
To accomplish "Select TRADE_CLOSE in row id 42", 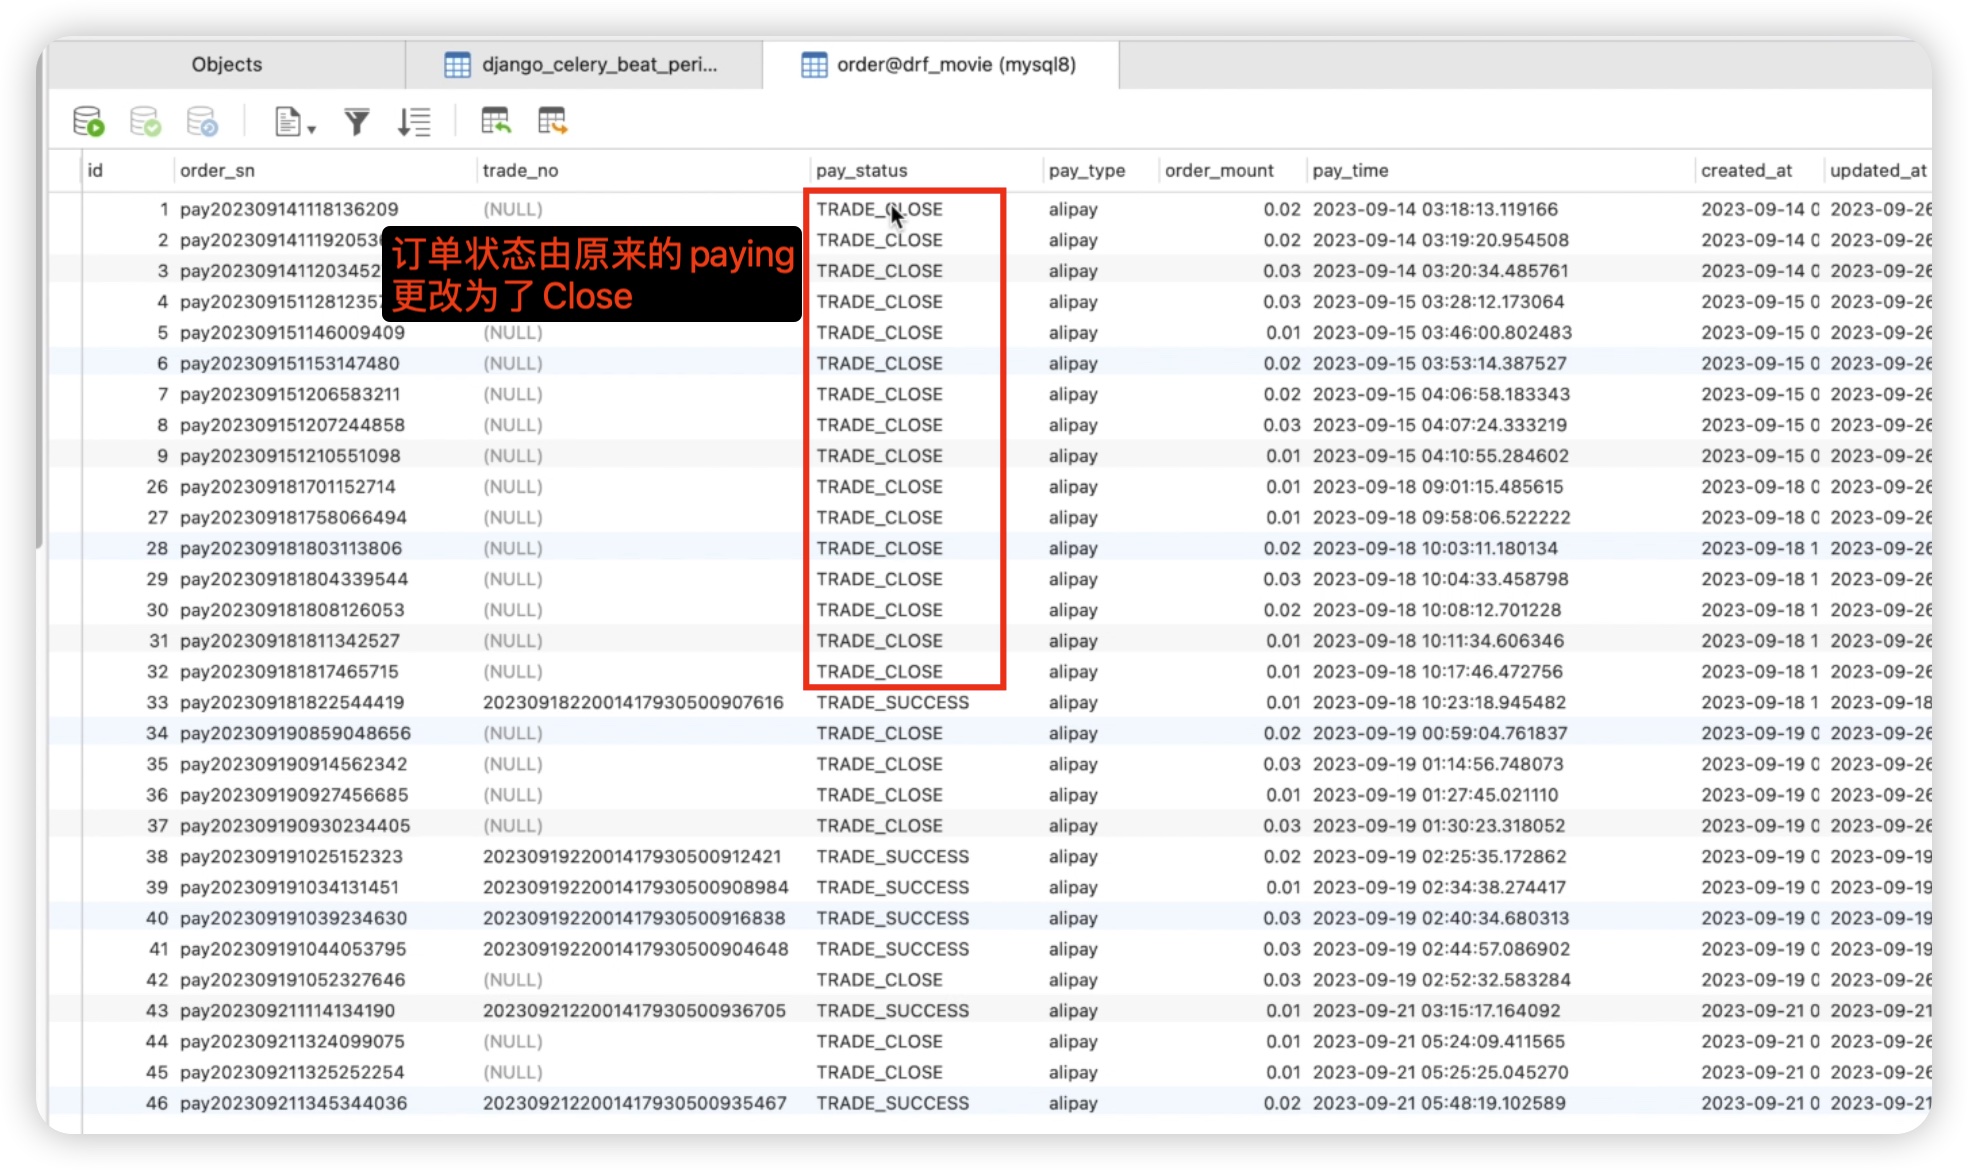I will coord(879,979).
